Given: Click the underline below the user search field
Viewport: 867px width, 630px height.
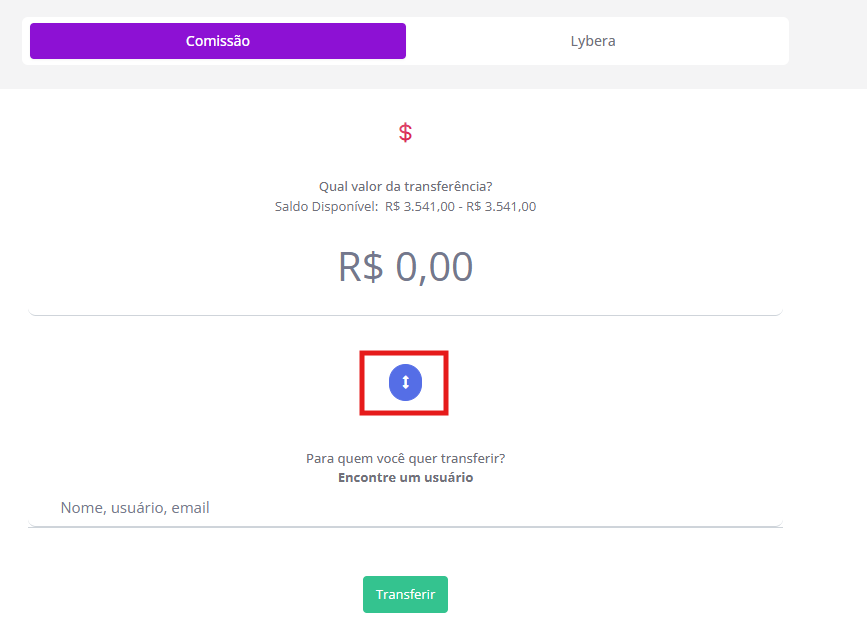Looking at the screenshot, I should coord(405,526).
